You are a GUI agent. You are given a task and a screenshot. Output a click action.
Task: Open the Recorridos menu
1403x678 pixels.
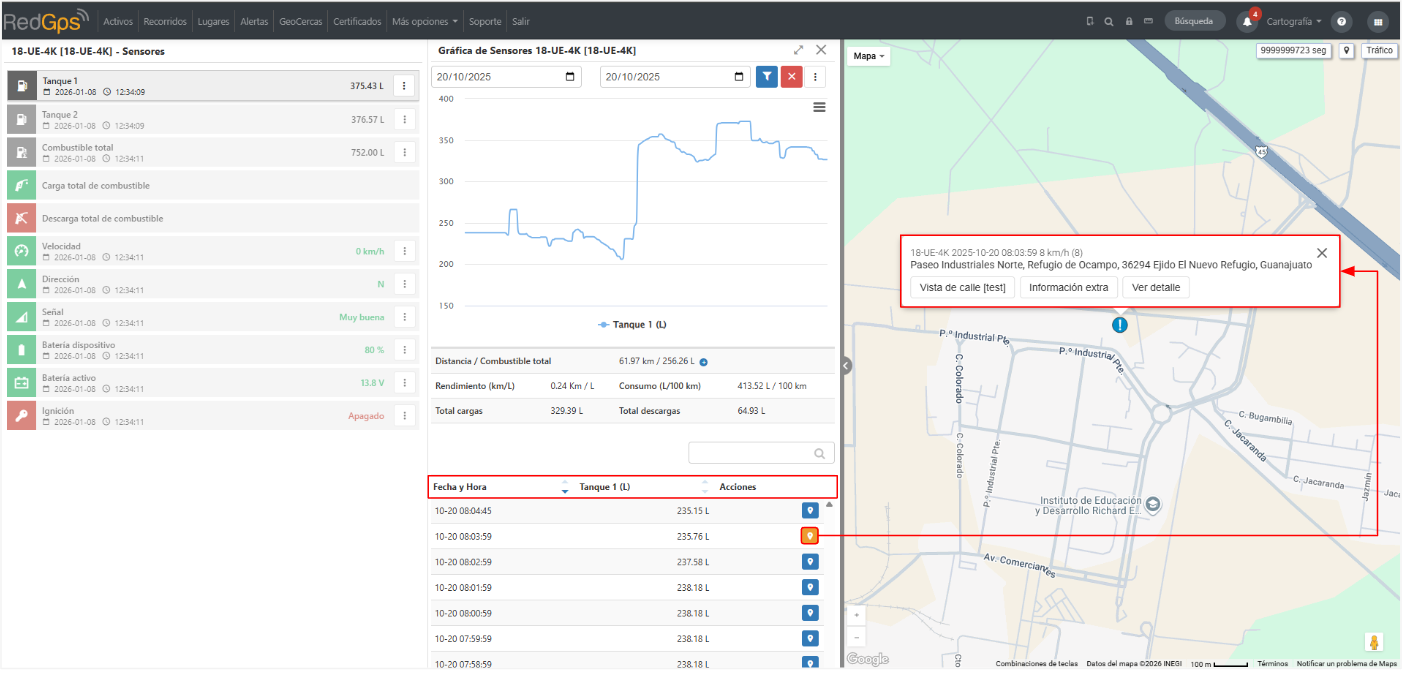165,21
